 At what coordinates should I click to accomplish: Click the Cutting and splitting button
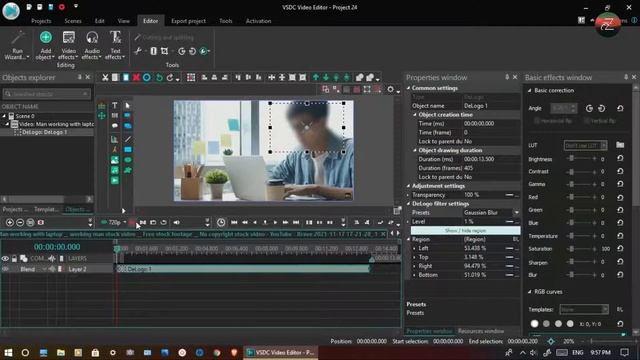[164, 37]
